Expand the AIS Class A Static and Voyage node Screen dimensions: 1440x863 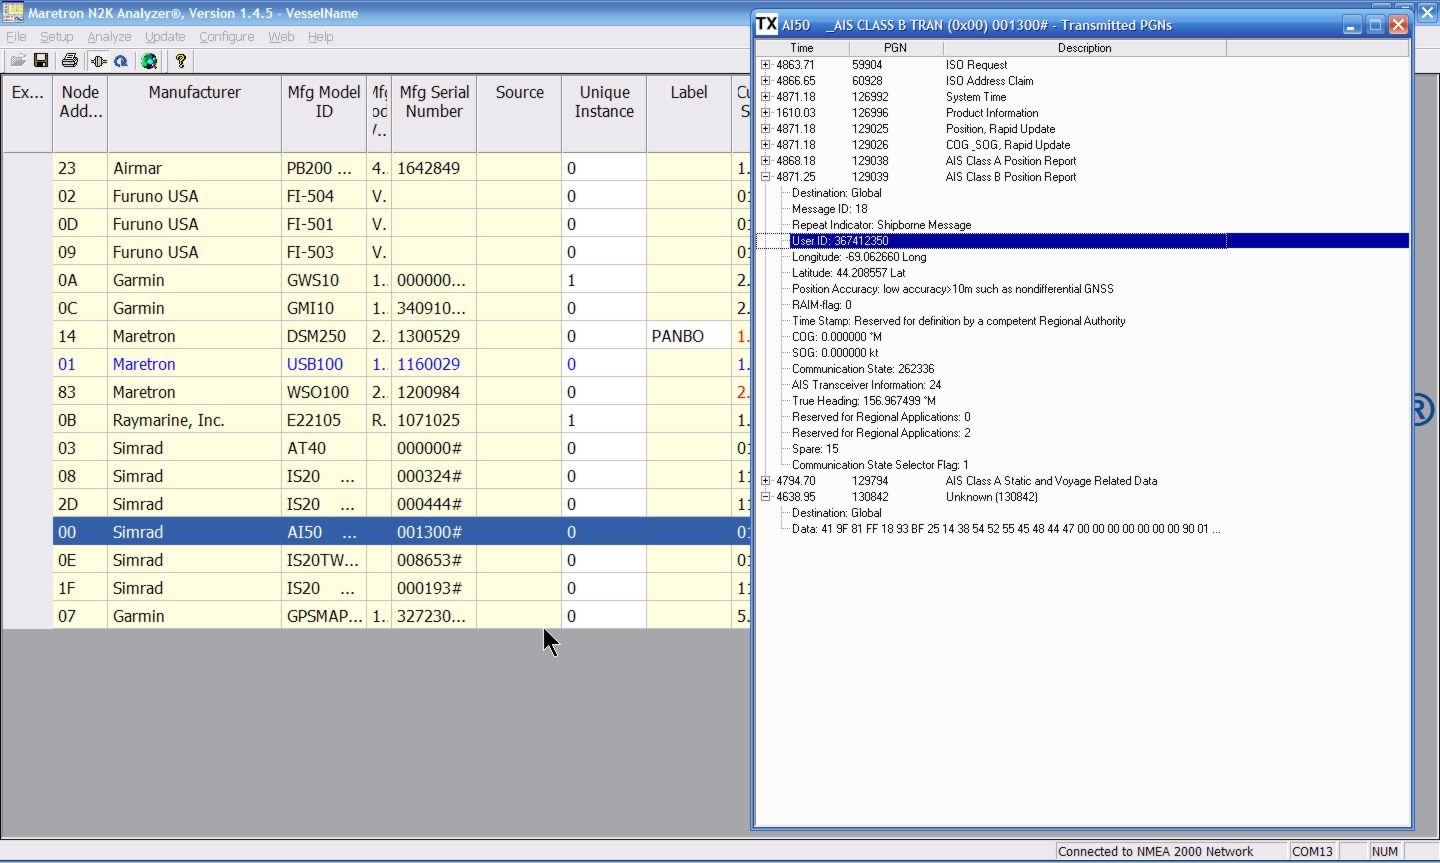click(766, 481)
